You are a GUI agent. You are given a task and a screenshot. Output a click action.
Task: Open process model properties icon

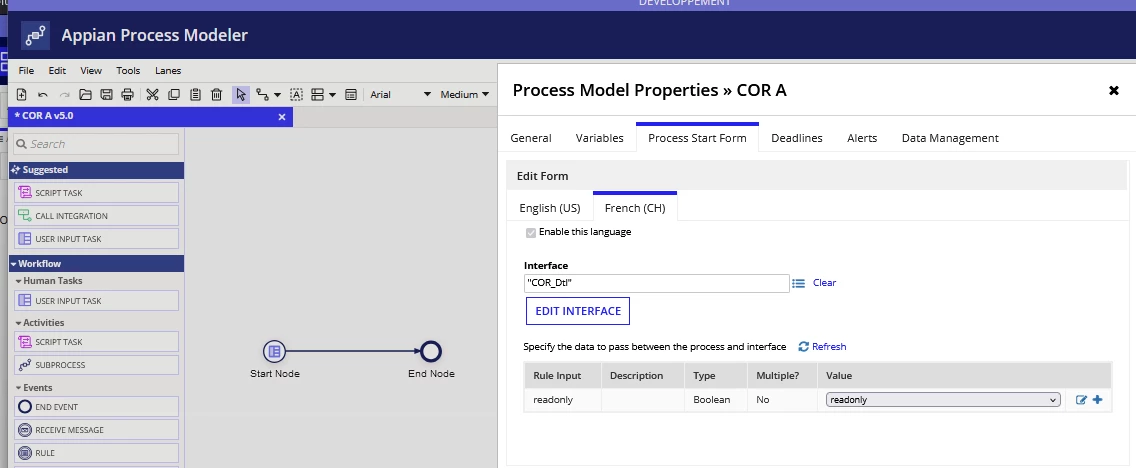(351, 95)
